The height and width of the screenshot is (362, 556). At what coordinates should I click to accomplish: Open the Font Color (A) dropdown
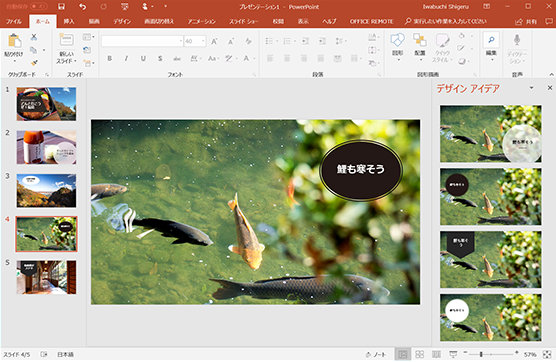click(x=249, y=59)
